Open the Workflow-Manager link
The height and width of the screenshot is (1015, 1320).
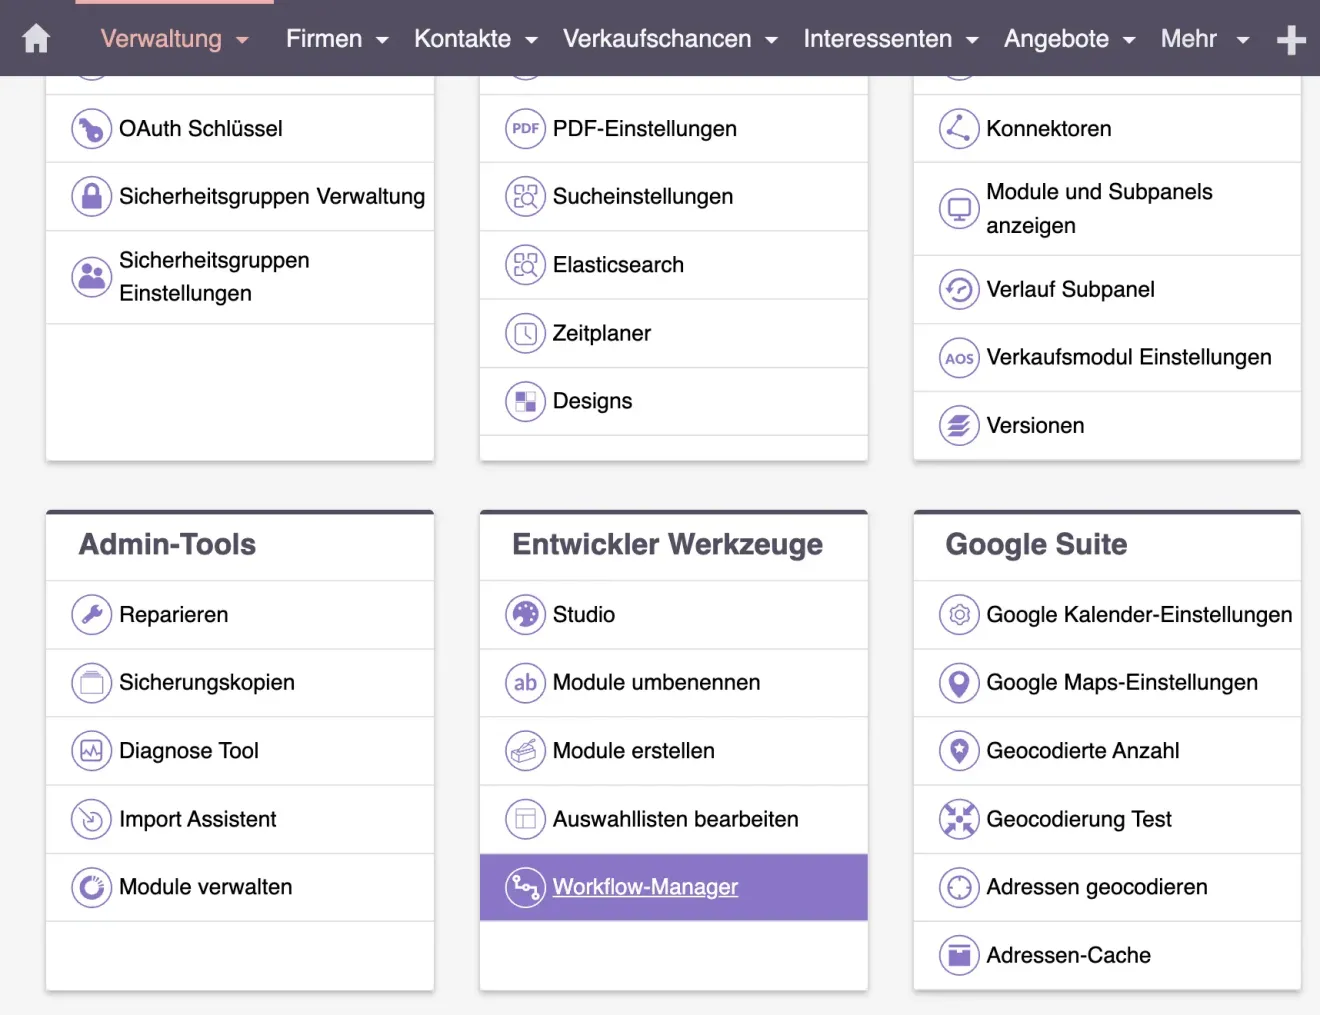(645, 887)
